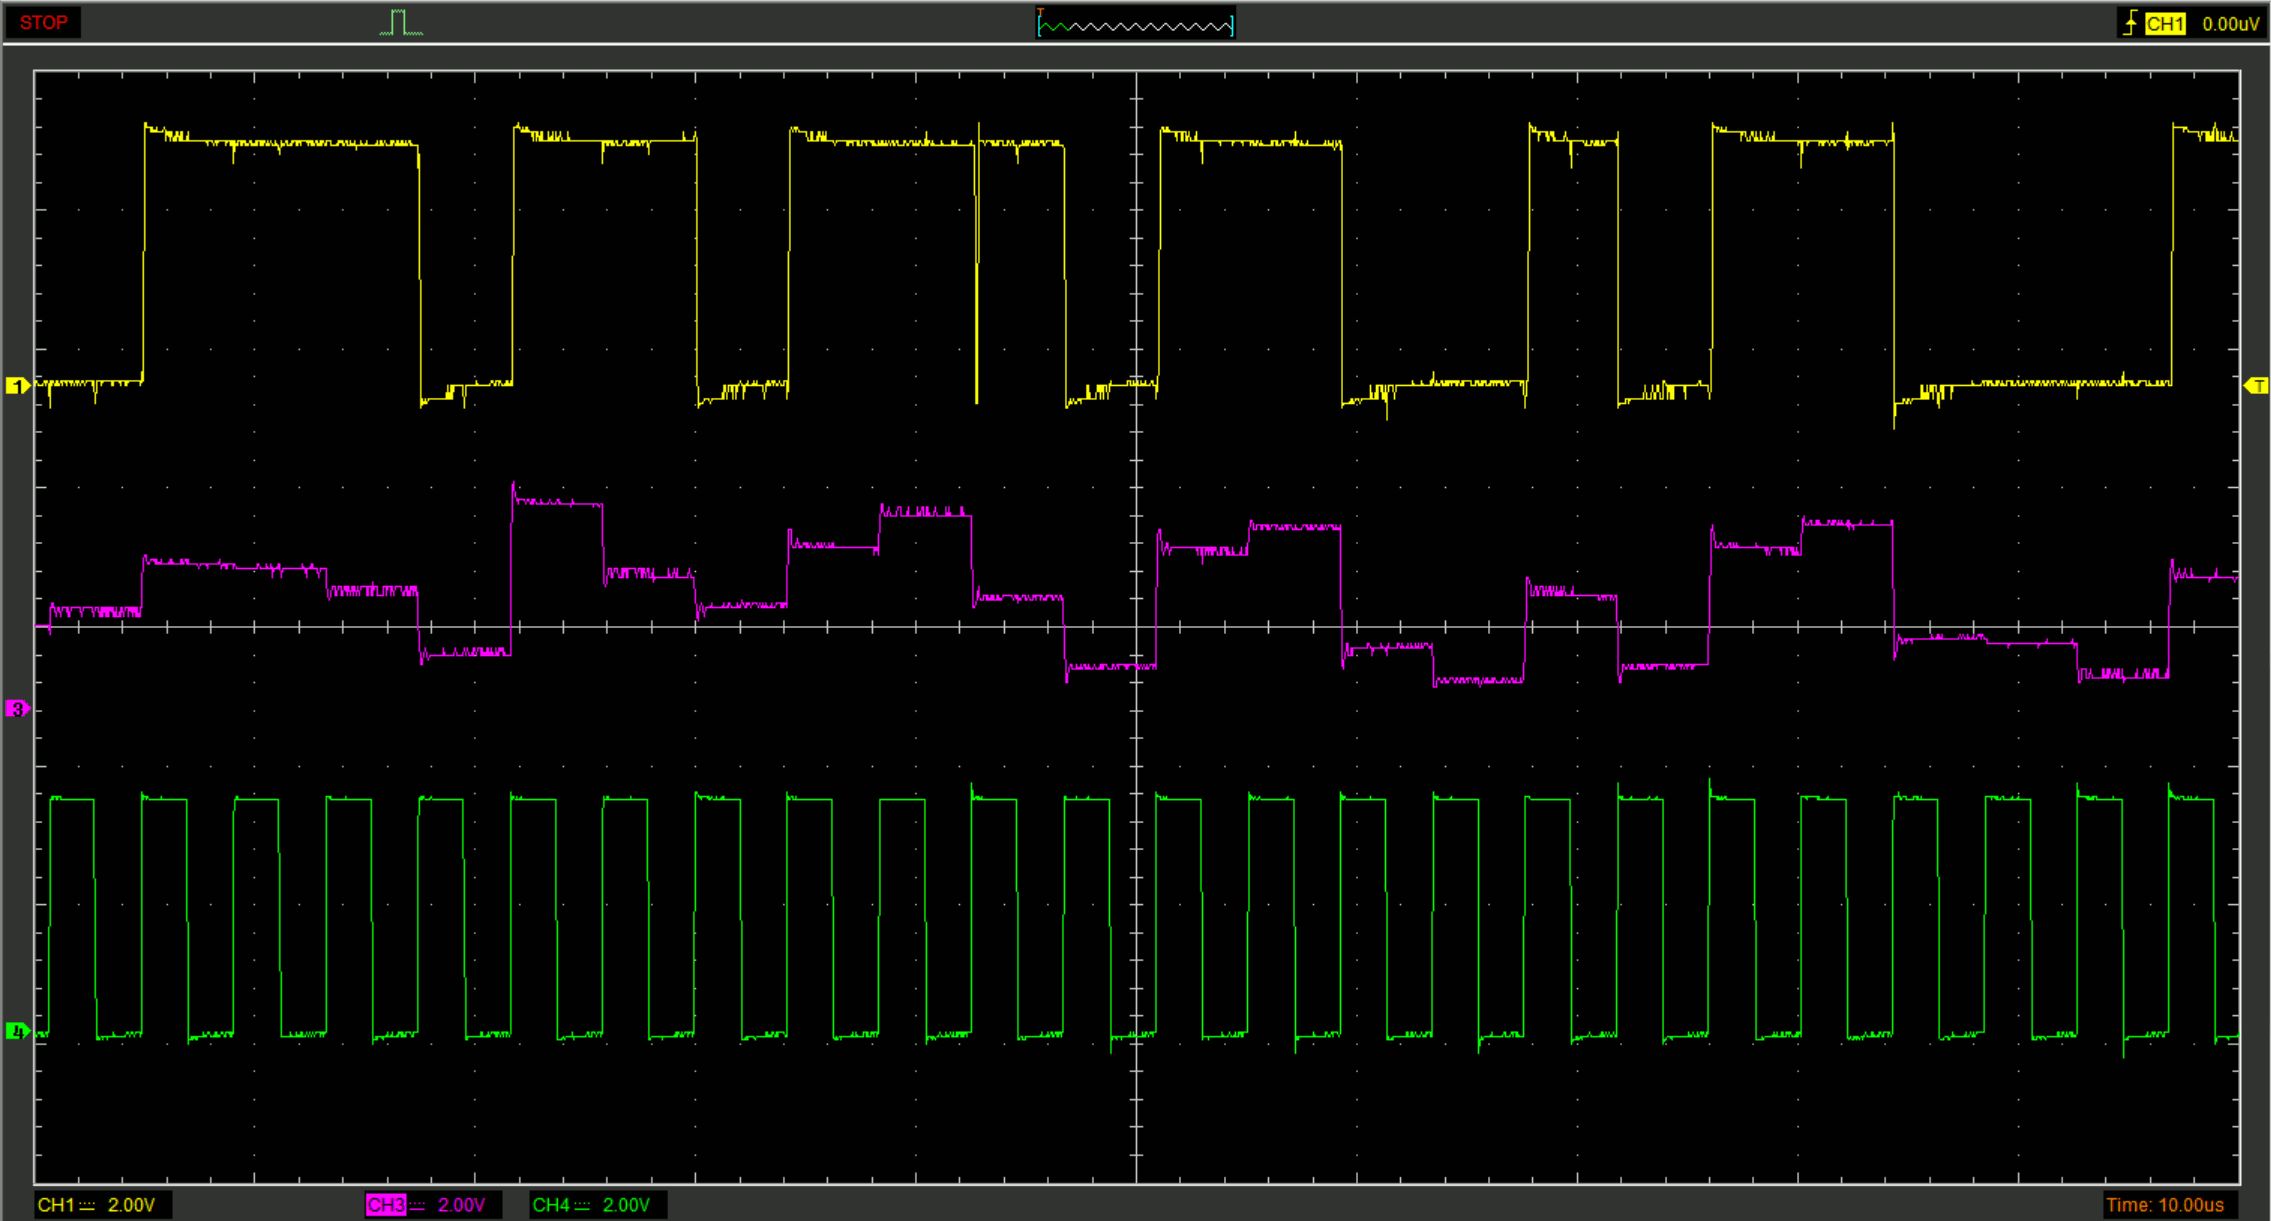Select the CH1 trigger source label

point(2165,24)
